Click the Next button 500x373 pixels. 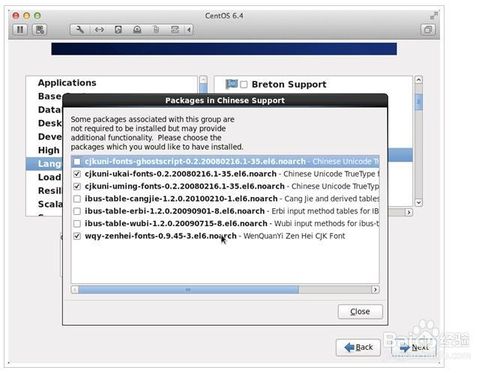tap(414, 348)
